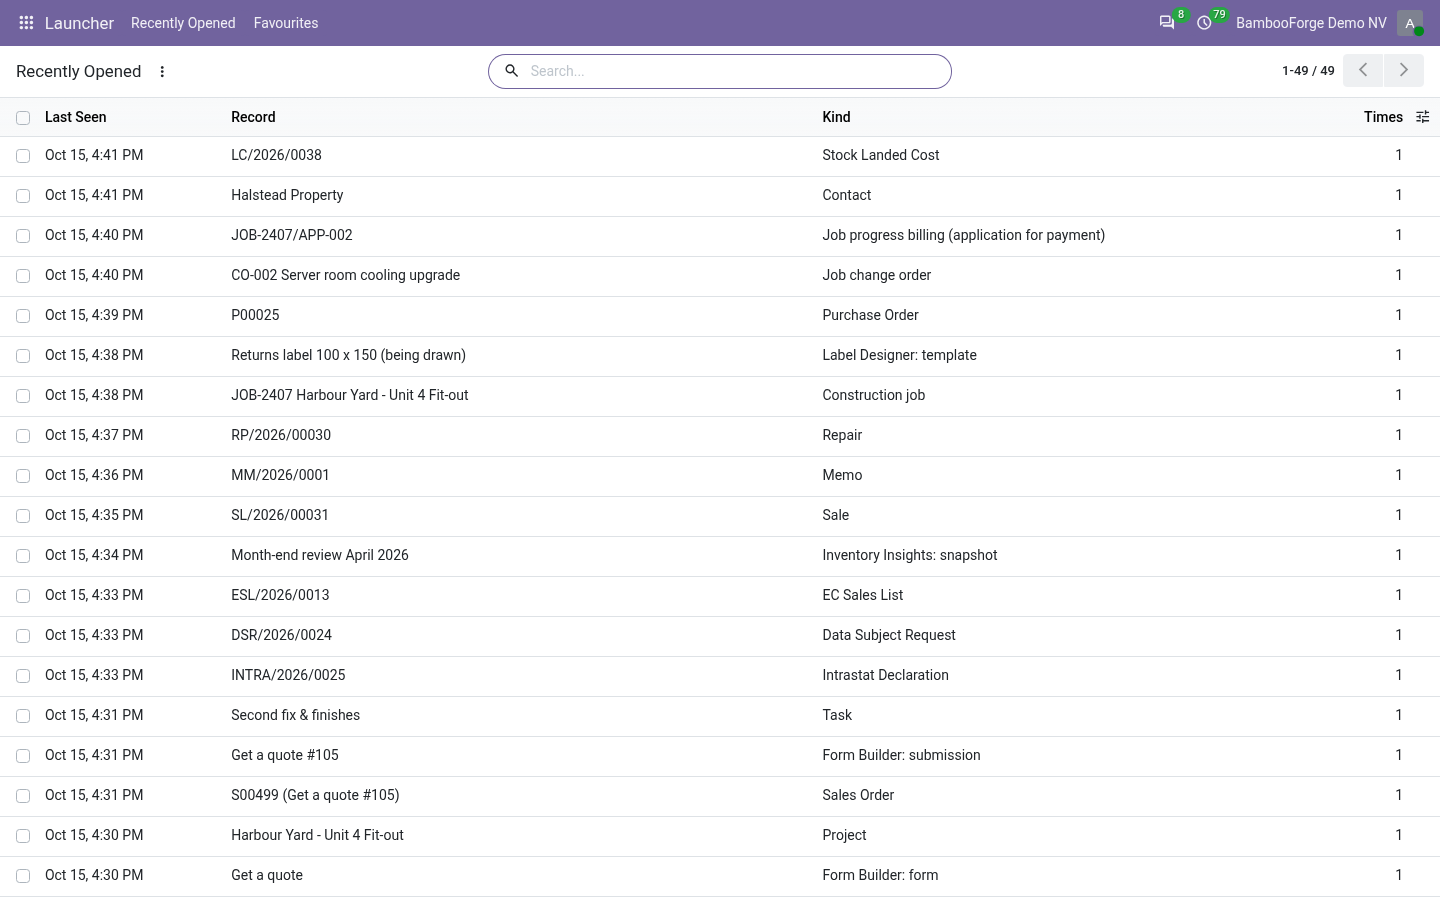
Task: Open the Recently Opened actions kebab menu
Action: click(162, 72)
